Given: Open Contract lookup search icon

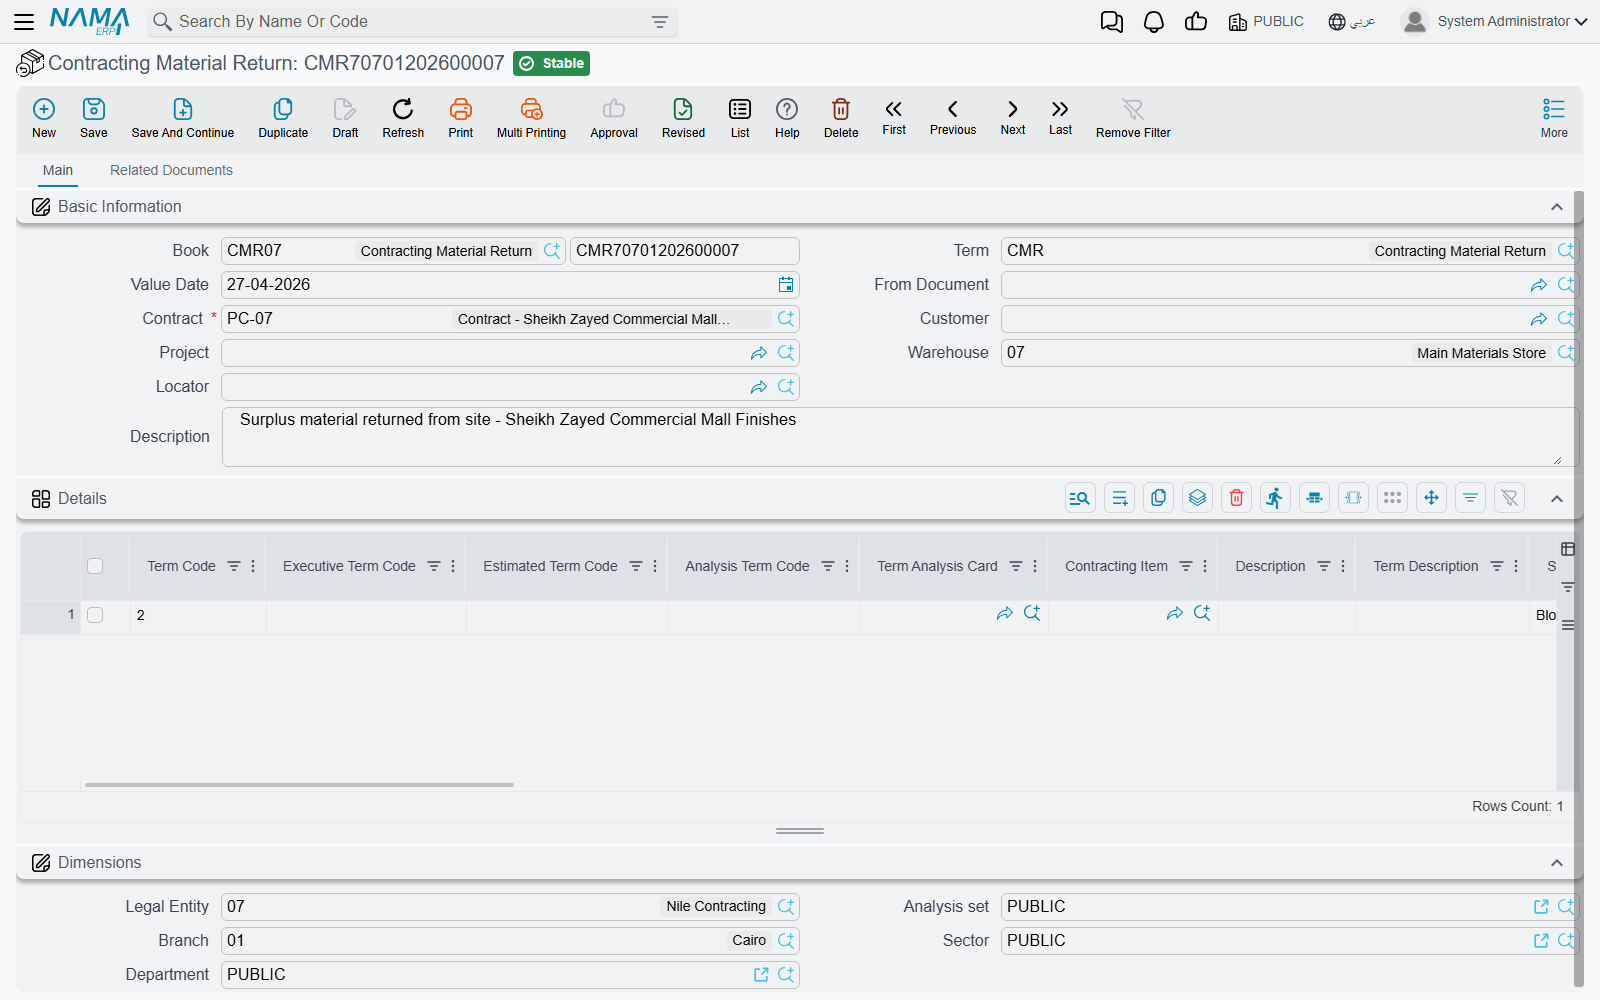Looking at the screenshot, I should pyautogui.click(x=786, y=319).
